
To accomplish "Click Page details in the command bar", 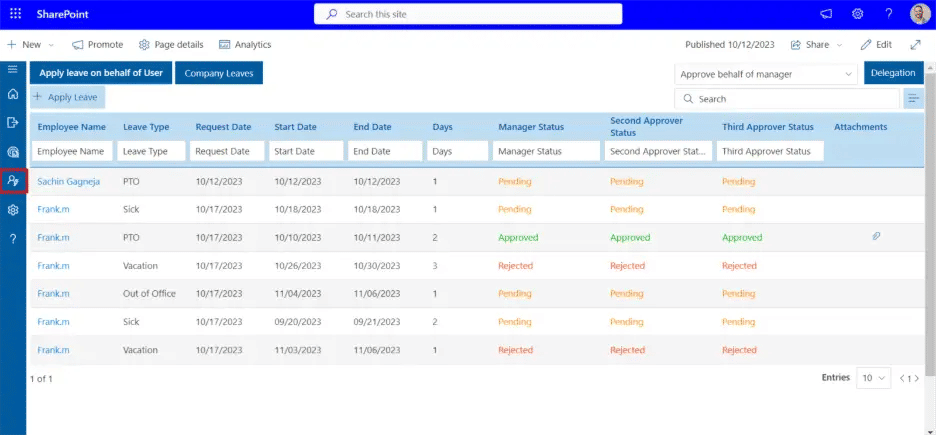I will click(x=172, y=45).
